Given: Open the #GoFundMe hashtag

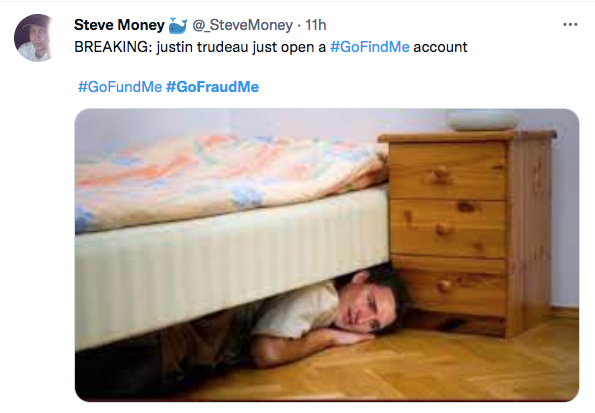Looking at the screenshot, I should click(x=120, y=87).
